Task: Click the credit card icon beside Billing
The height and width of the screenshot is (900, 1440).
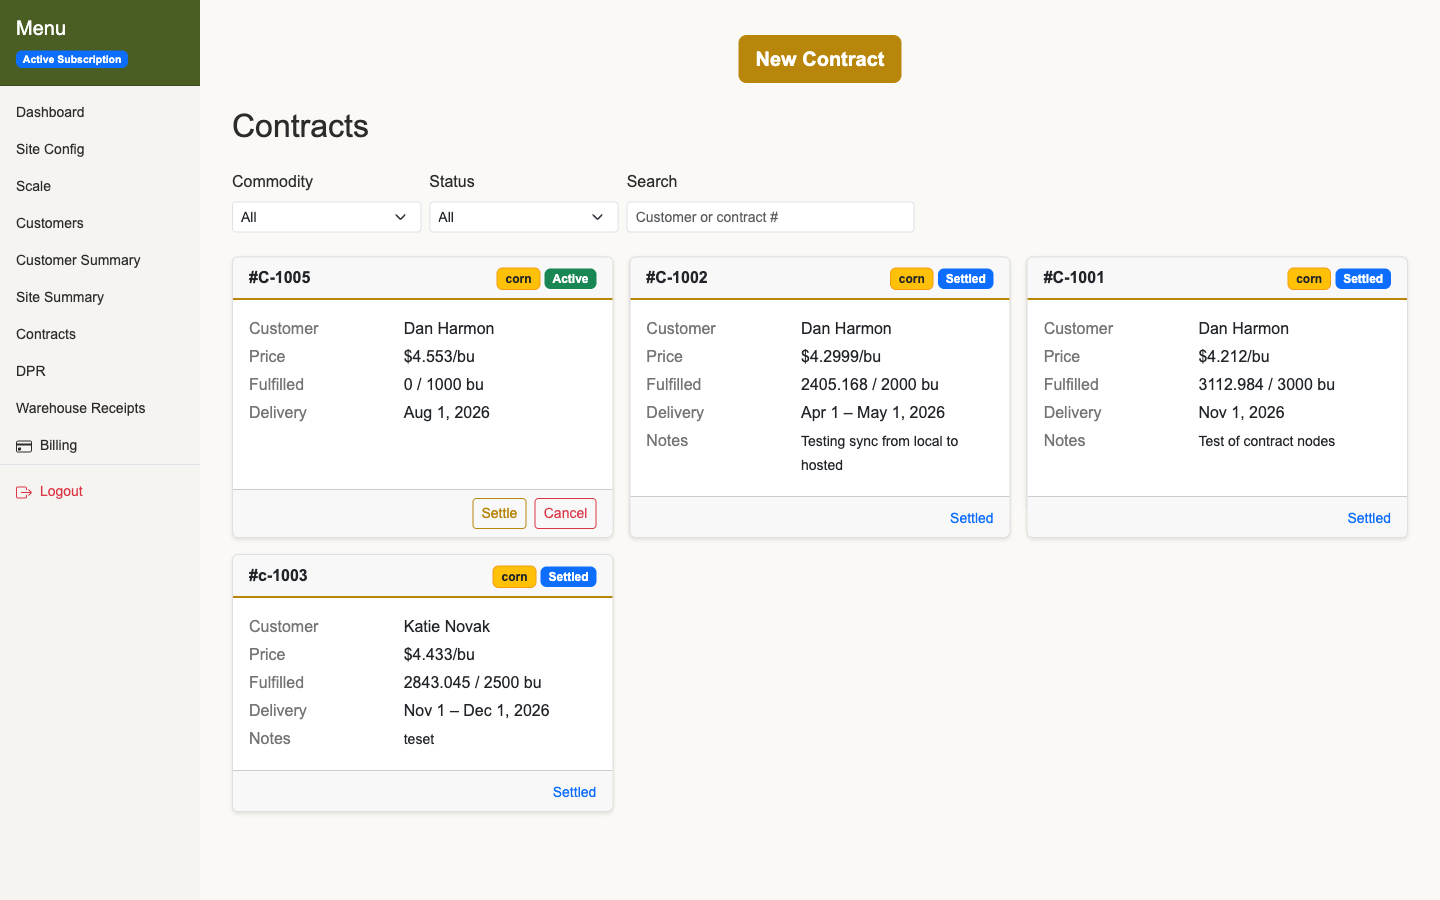Action: [x=24, y=445]
